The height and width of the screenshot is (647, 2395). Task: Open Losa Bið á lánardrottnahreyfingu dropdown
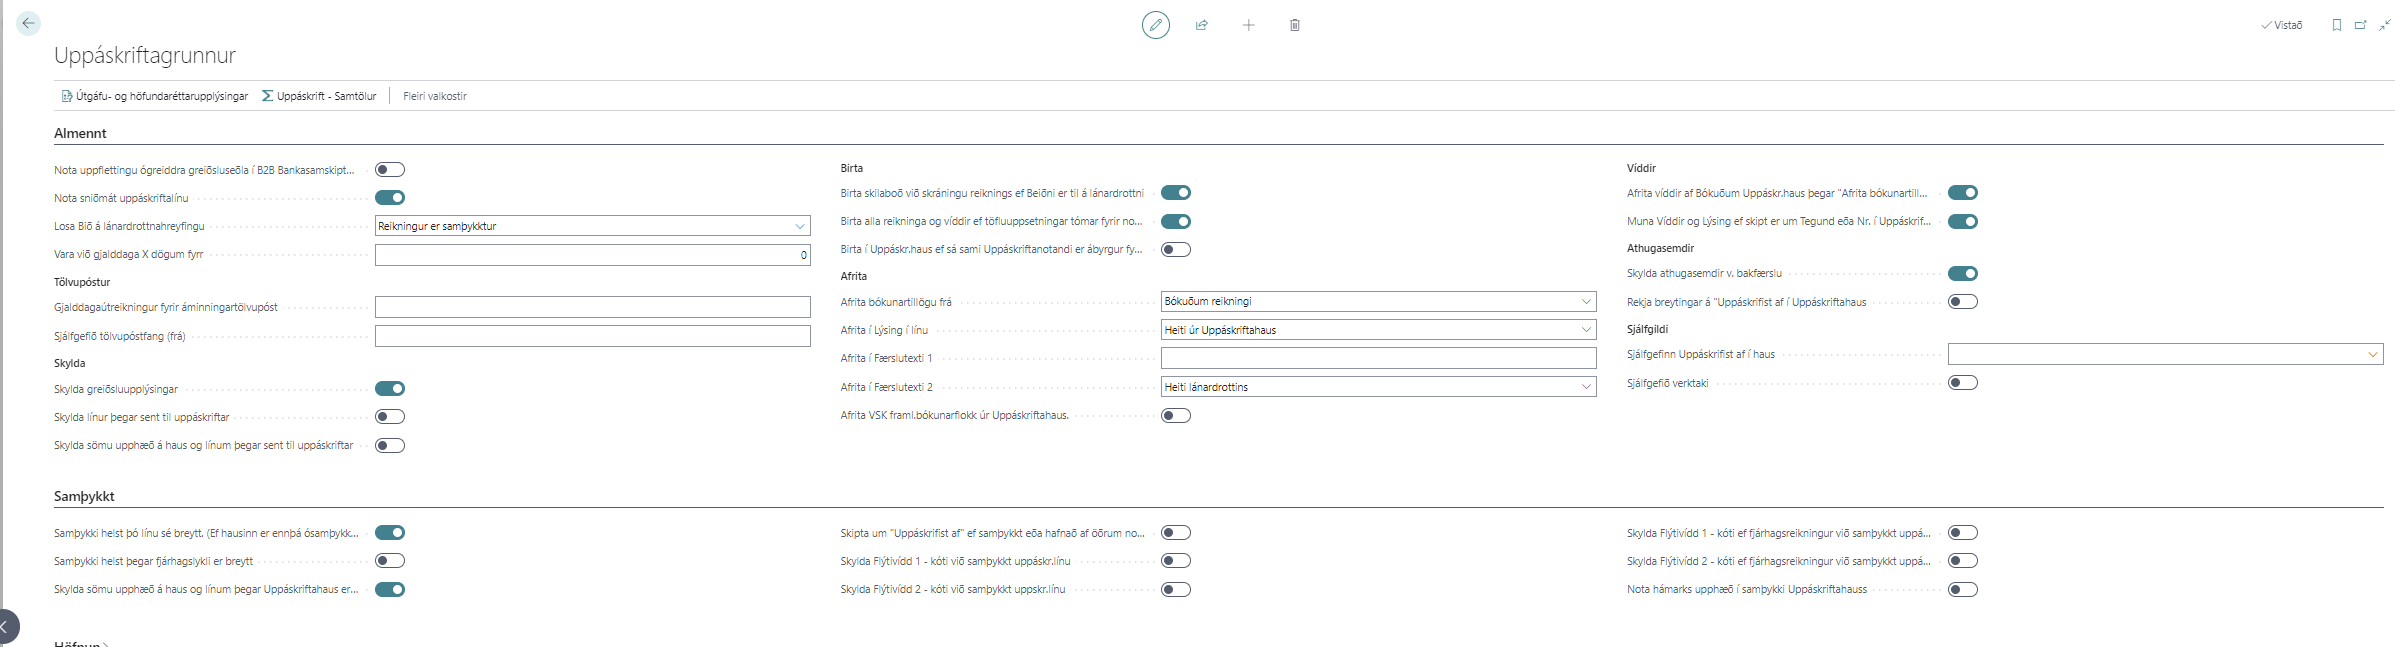click(592, 226)
